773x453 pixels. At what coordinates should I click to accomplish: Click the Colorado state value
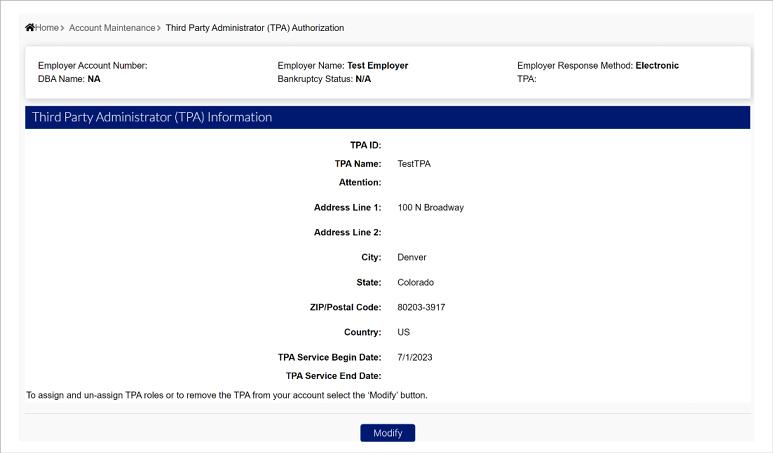click(416, 282)
